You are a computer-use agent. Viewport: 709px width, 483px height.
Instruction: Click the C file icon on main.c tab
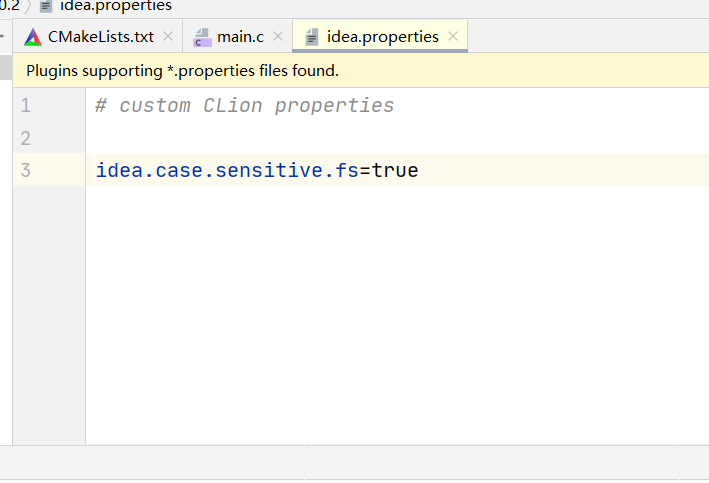point(202,37)
